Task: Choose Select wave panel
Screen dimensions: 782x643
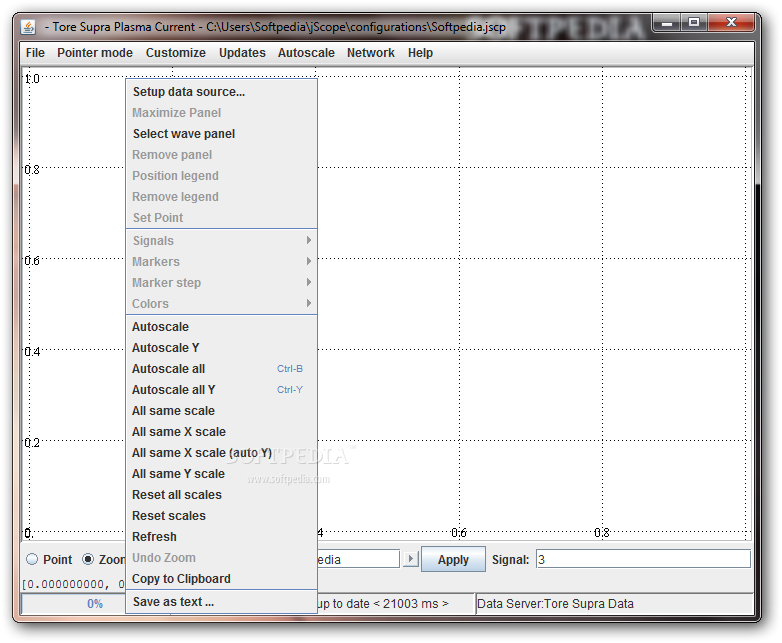Action: click(221, 134)
